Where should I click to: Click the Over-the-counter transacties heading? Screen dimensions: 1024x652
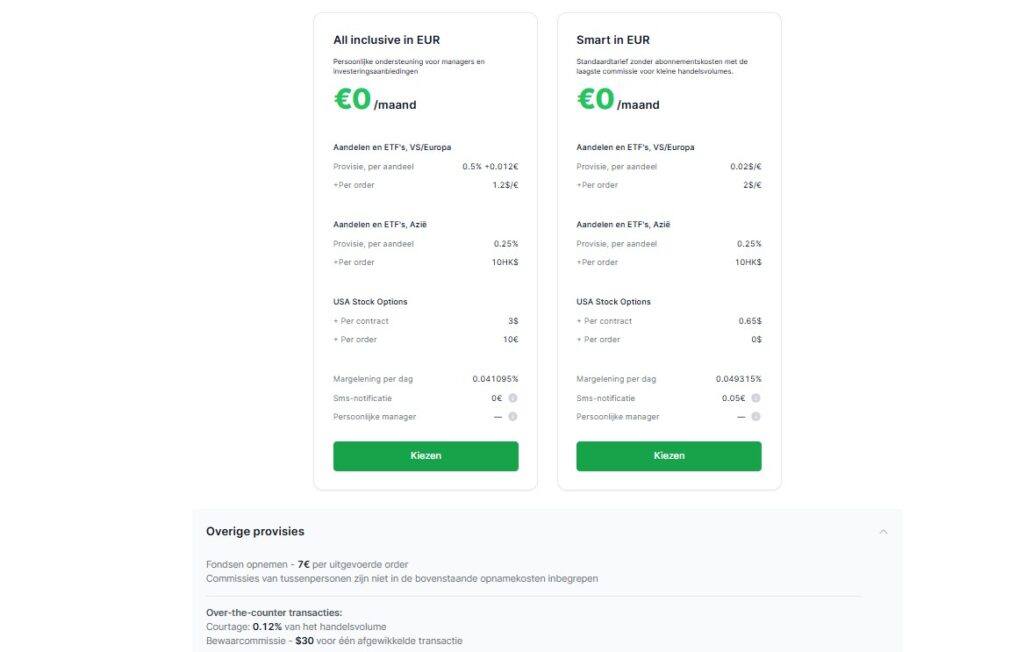273,614
